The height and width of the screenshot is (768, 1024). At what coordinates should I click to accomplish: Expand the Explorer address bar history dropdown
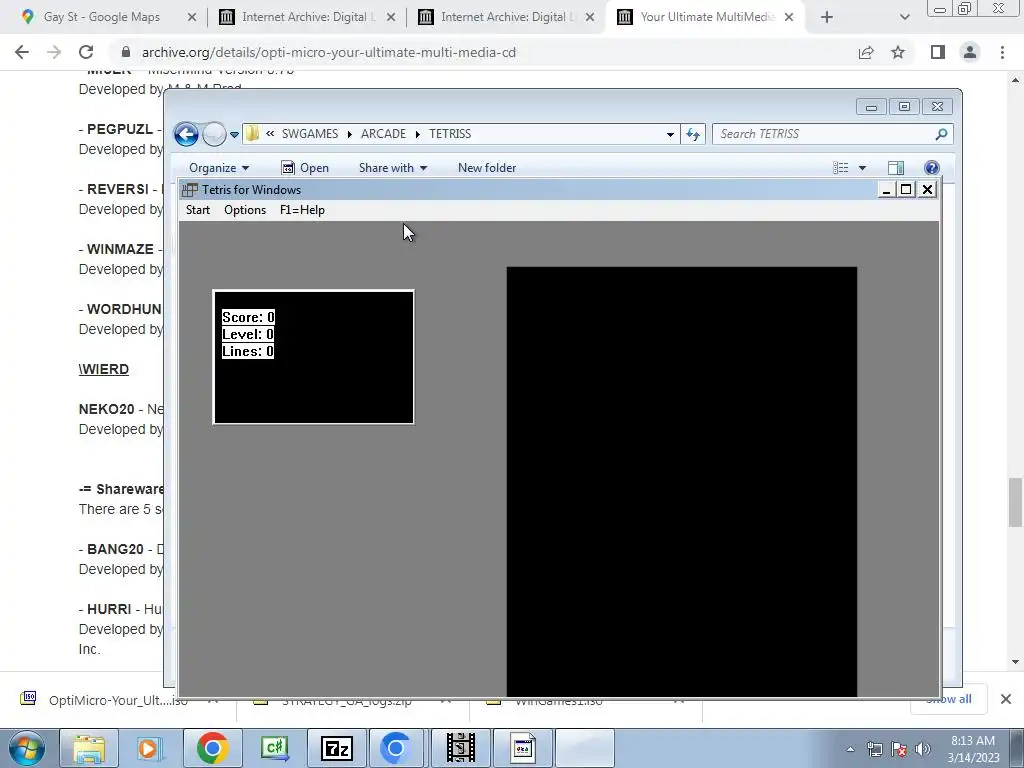point(670,135)
